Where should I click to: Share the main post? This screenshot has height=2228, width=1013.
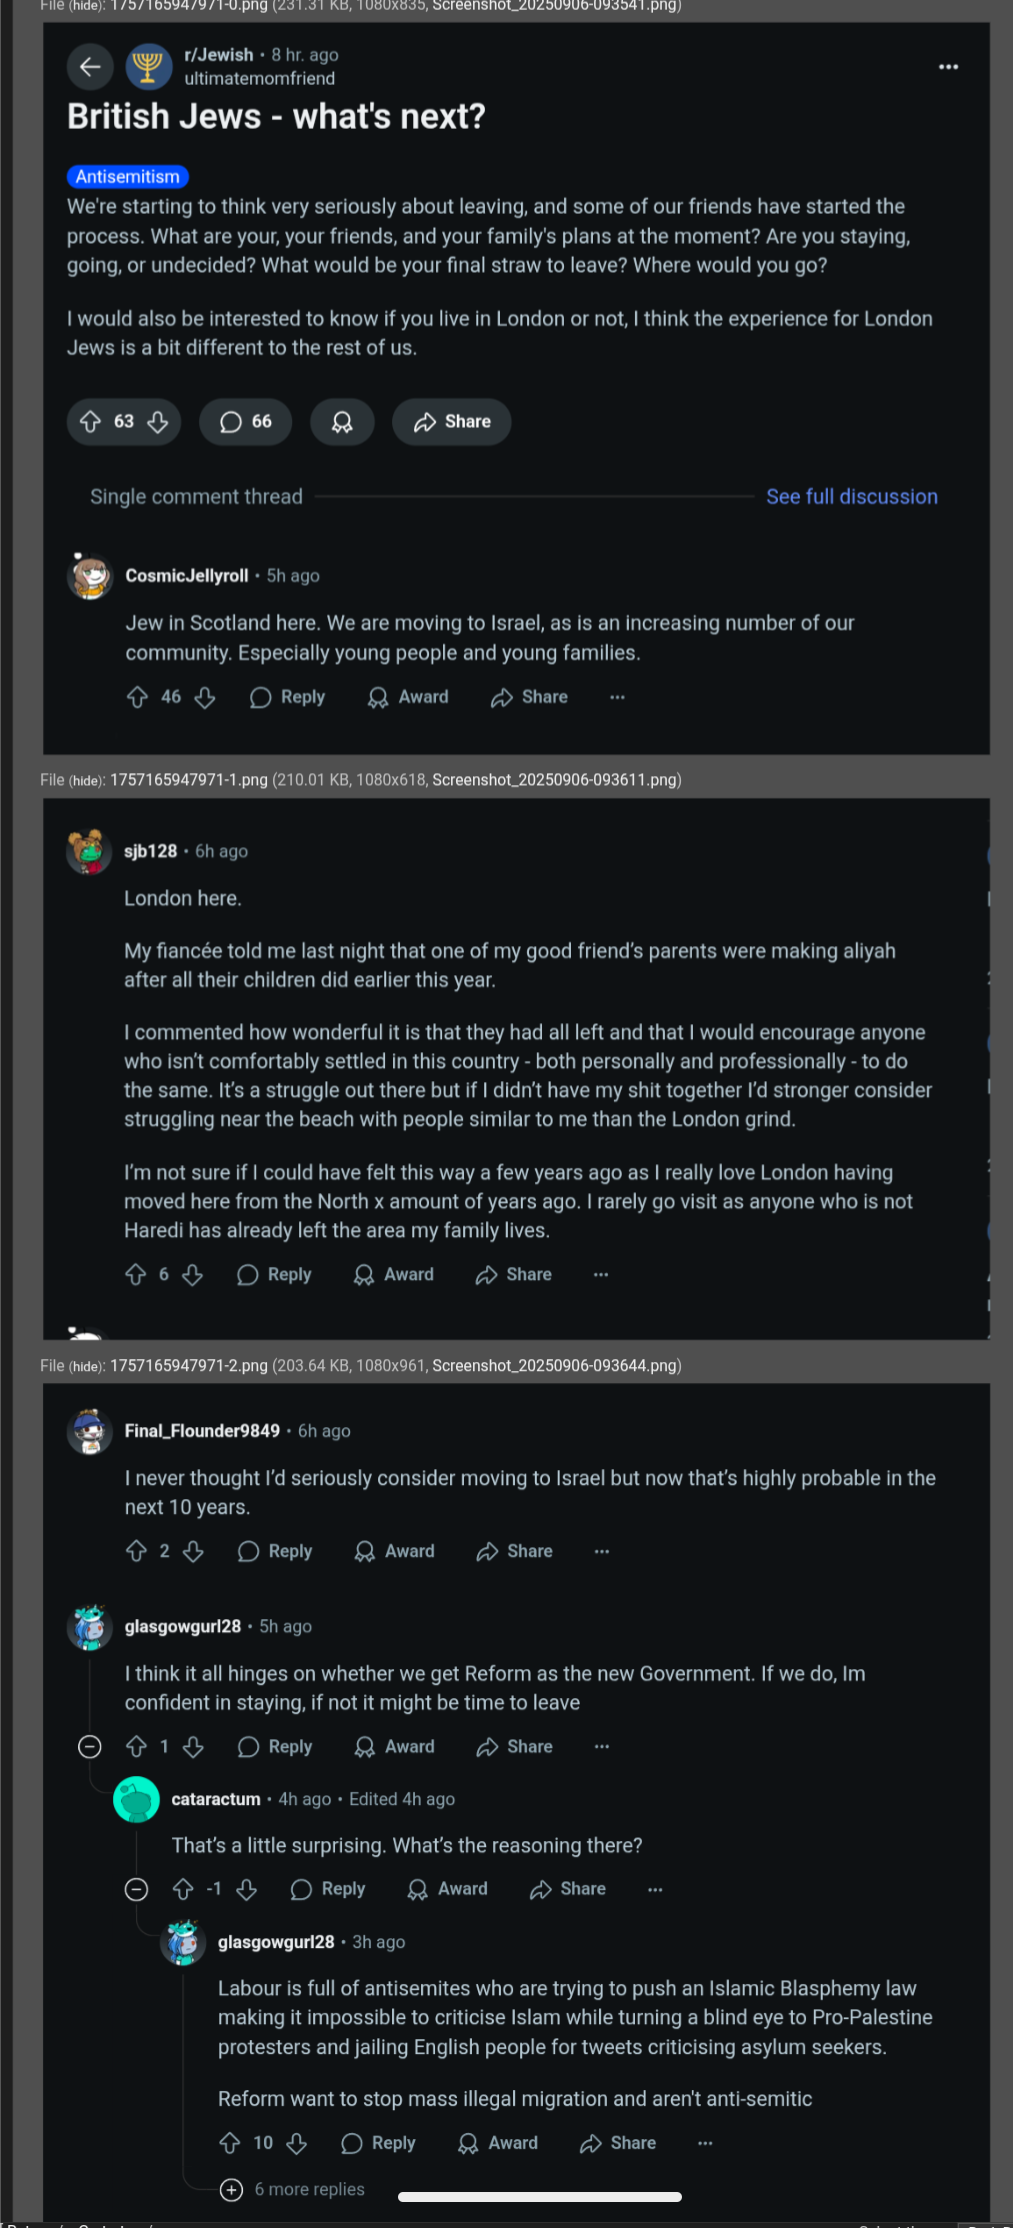[x=452, y=422]
